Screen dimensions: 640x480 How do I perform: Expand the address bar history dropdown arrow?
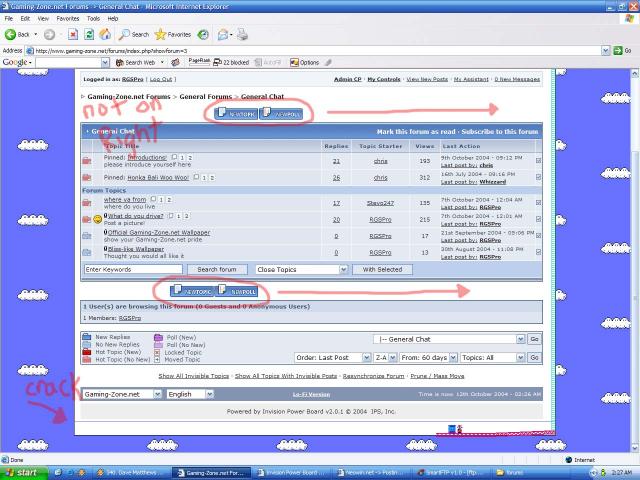click(606, 51)
